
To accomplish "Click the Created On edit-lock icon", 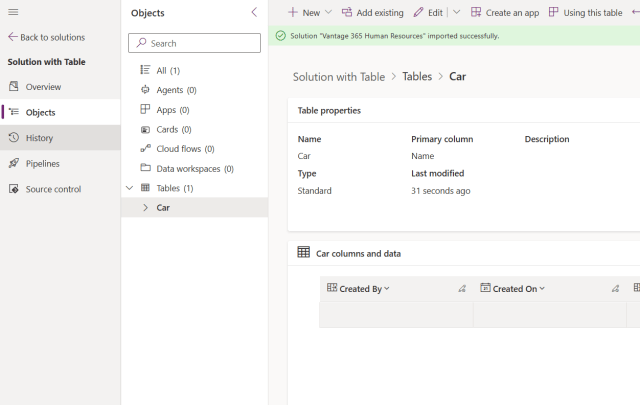I will 615,289.
